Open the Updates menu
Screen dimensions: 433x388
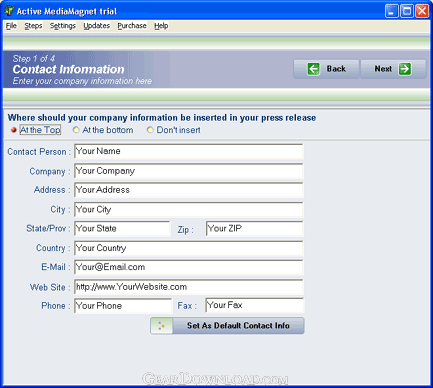97,26
